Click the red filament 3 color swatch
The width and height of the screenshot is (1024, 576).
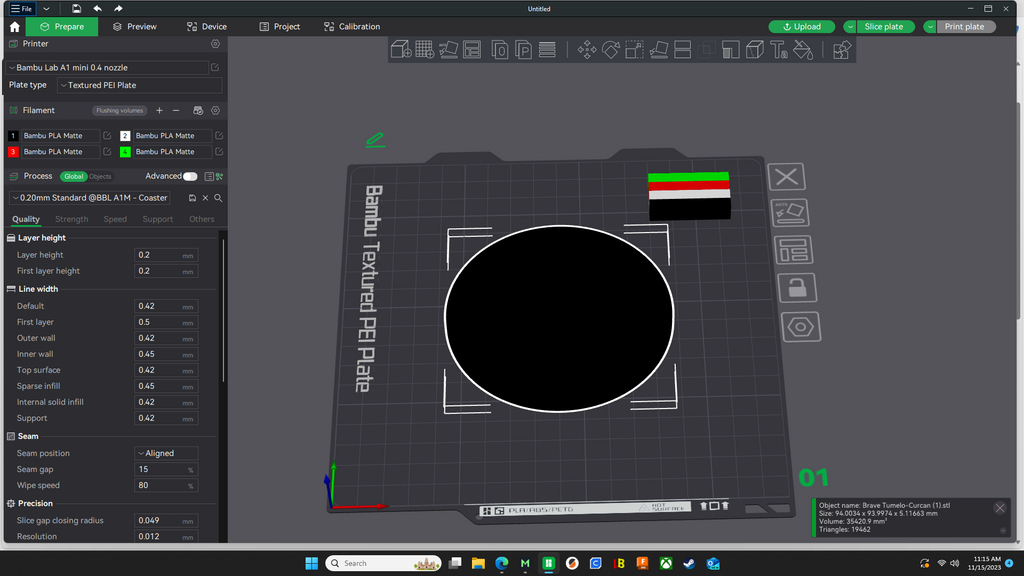tap(13, 152)
